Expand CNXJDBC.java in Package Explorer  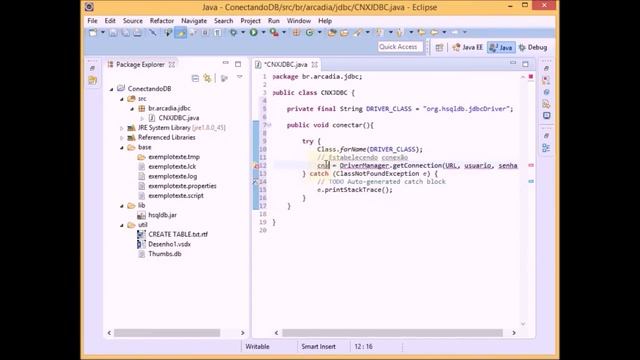tap(142, 118)
